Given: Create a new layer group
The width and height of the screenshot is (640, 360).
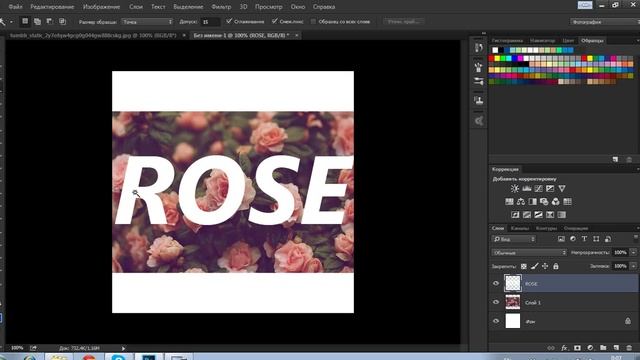Looking at the screenshot, I should (x=603, y=348).
